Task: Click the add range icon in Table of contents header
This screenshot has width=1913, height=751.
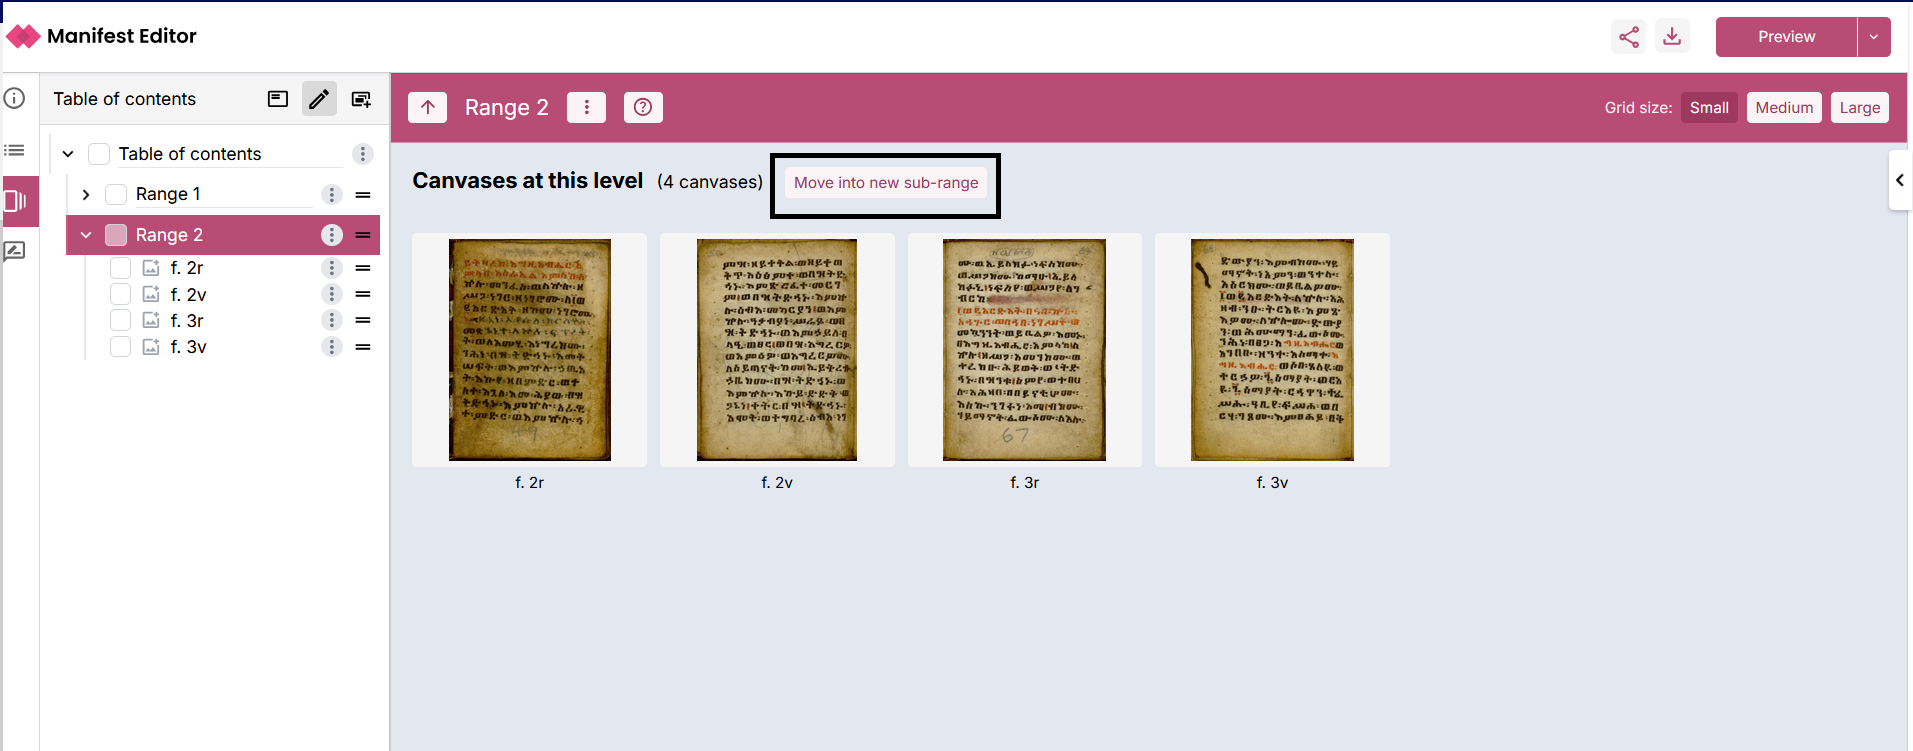Action: [x=361, y=99]
